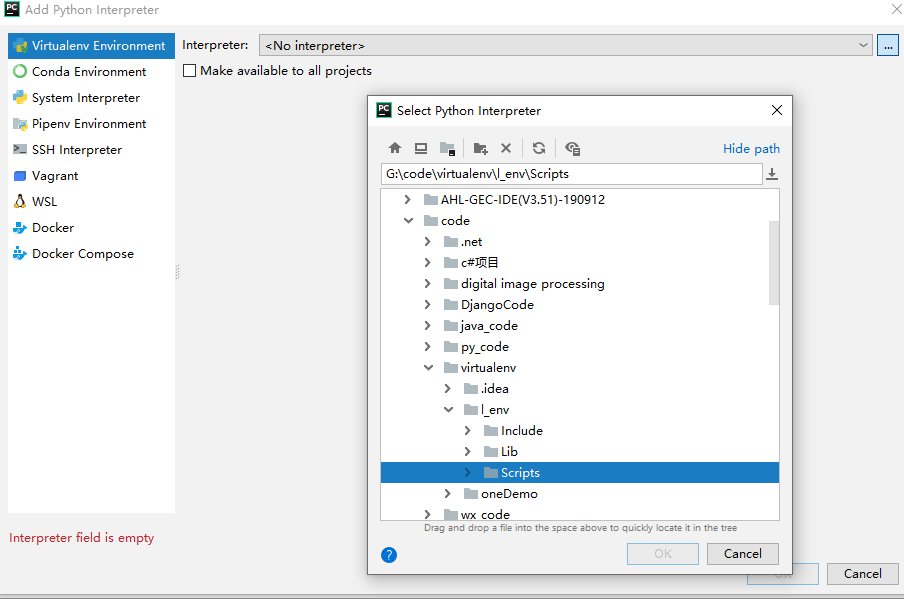Expand the c#项目 folder
The height and width of the screenshot is (599, 904).
tap(427, 262)
